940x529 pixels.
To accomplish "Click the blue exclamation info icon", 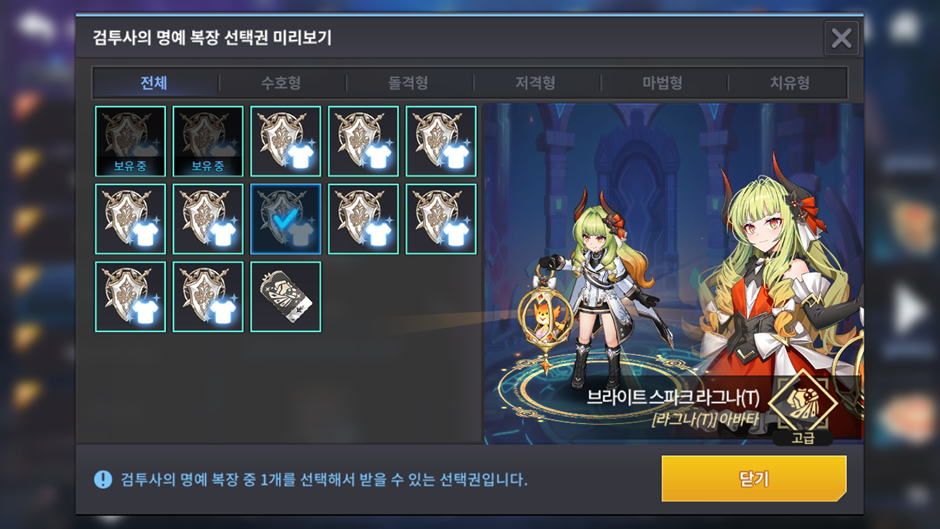I will 103,479.
